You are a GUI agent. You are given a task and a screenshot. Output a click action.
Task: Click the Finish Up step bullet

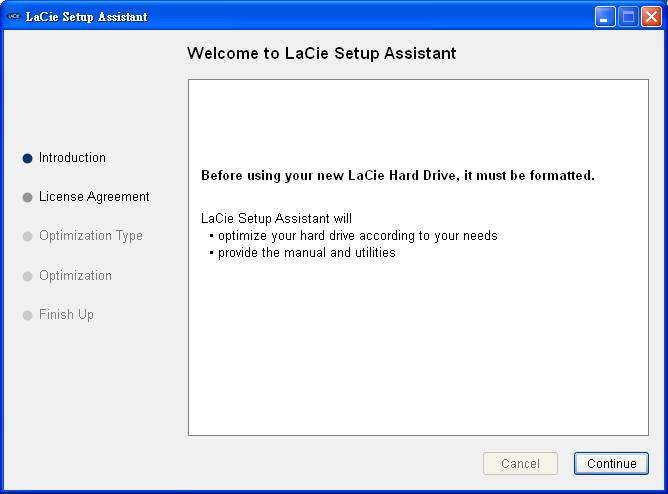pos(27,315)
